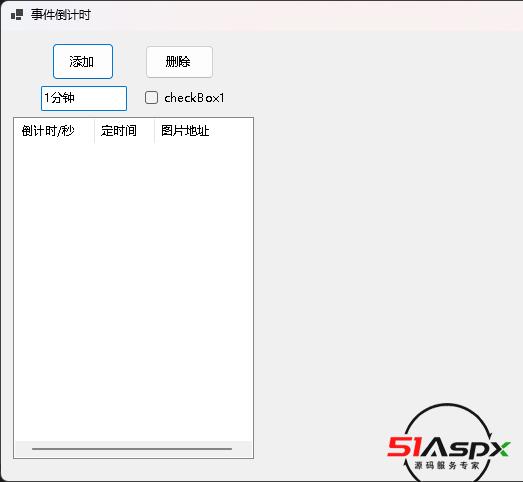The image size is (523, 482).
Task: Click the app icon in the title bar
Action: (17, 15)
